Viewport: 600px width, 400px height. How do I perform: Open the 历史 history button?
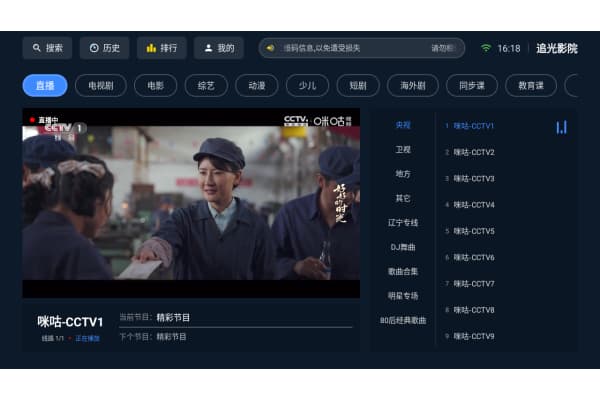pos(104,48)
